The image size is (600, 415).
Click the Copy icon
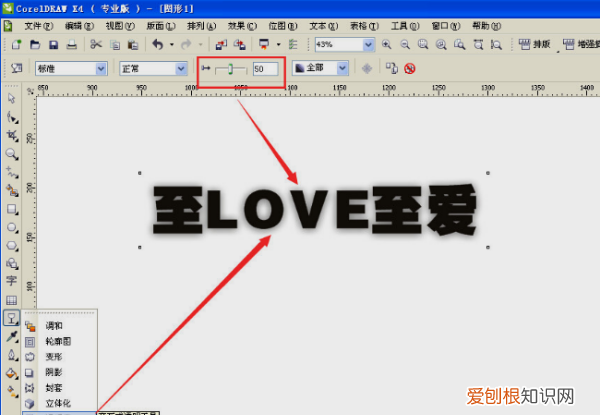coord(115,45)
